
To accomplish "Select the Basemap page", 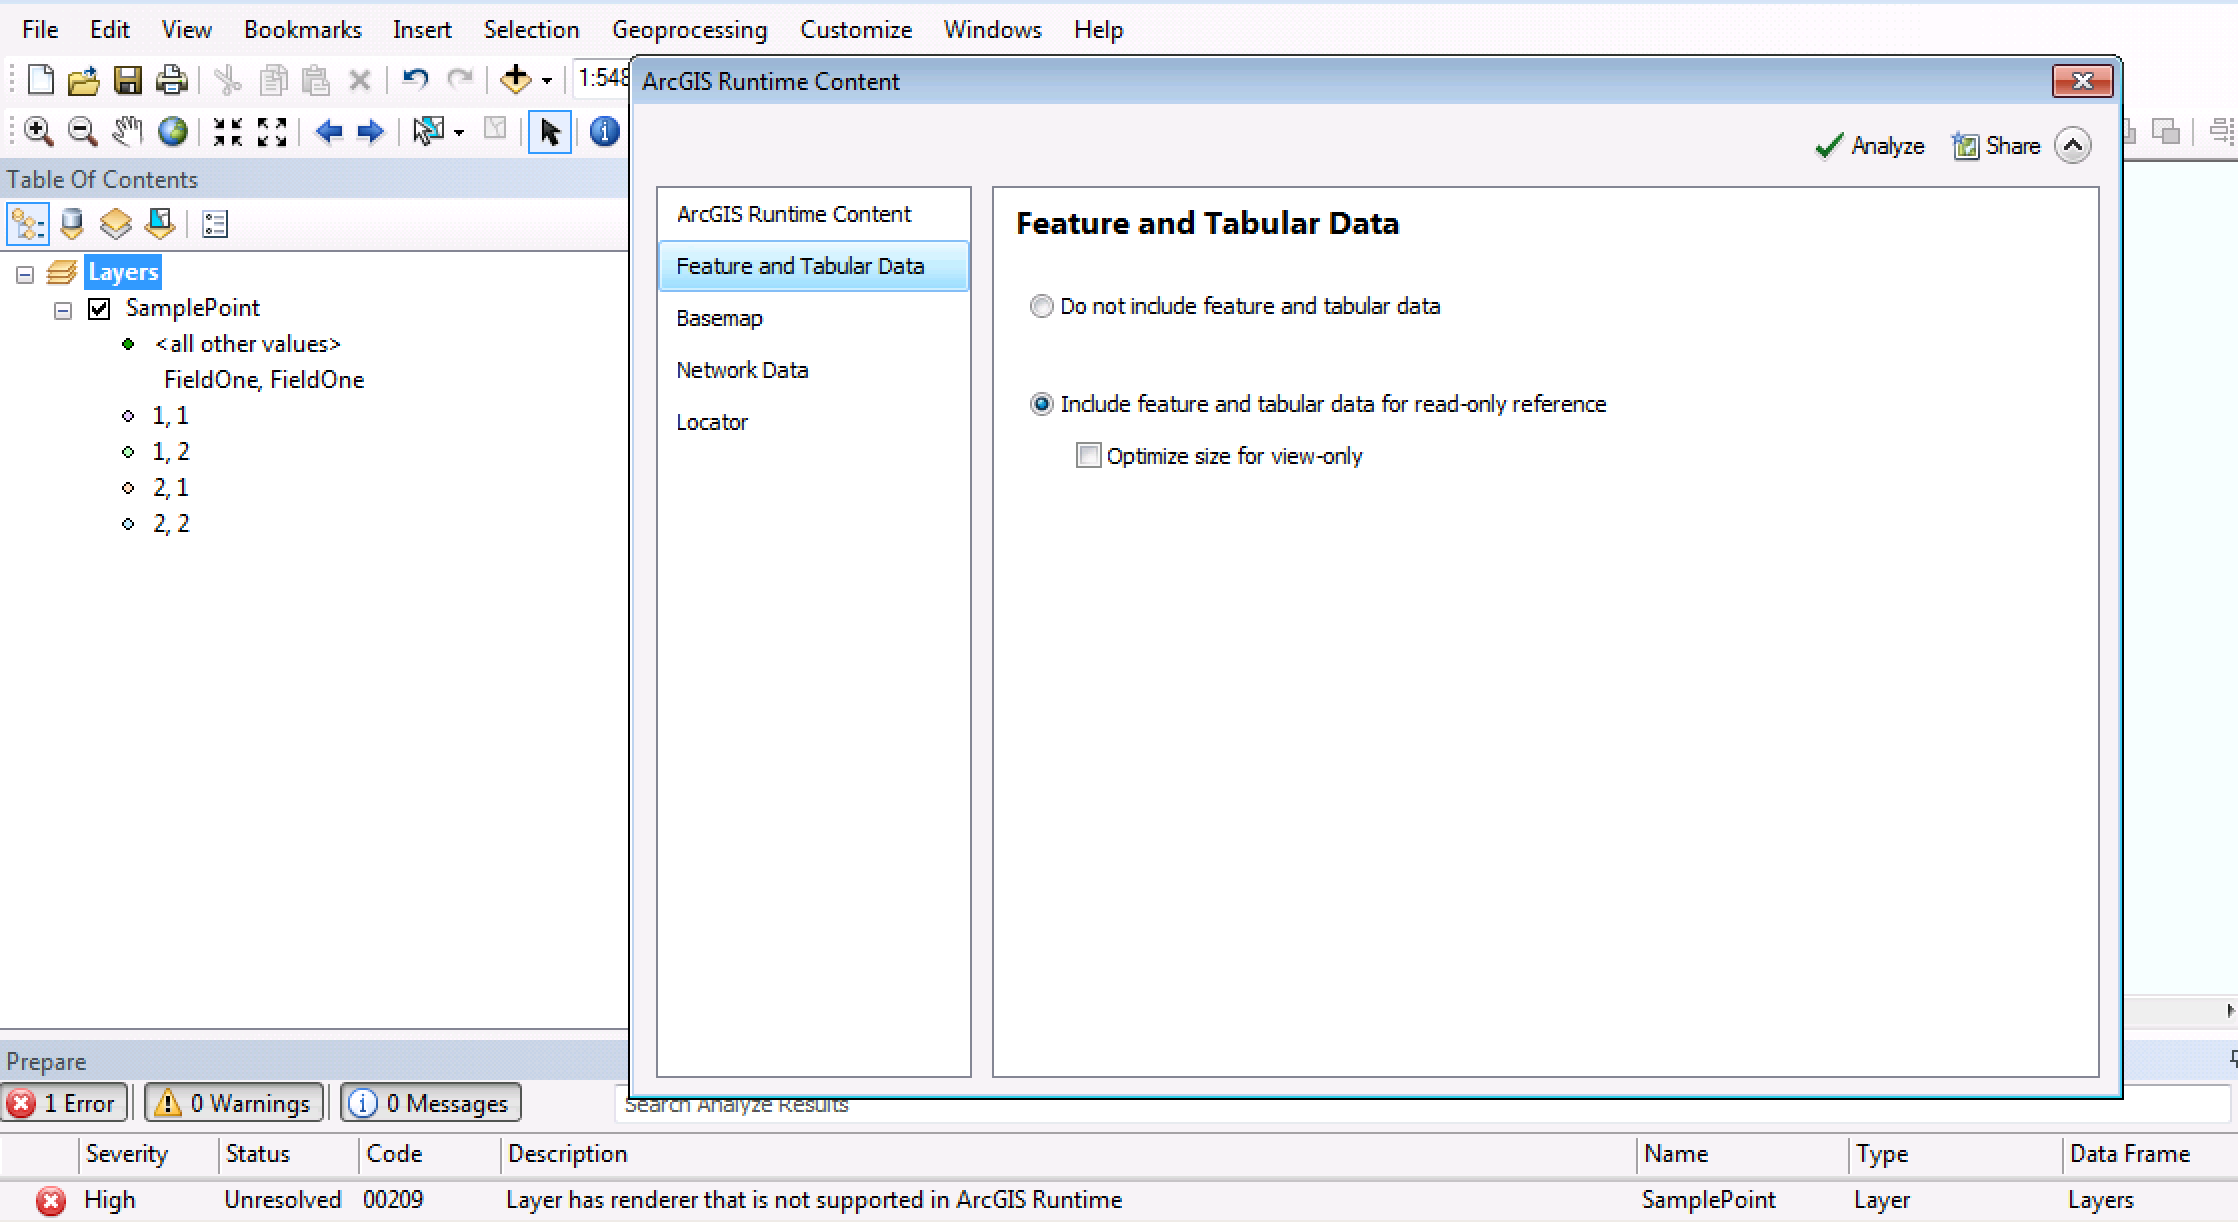I will click(x=813, y=318).
